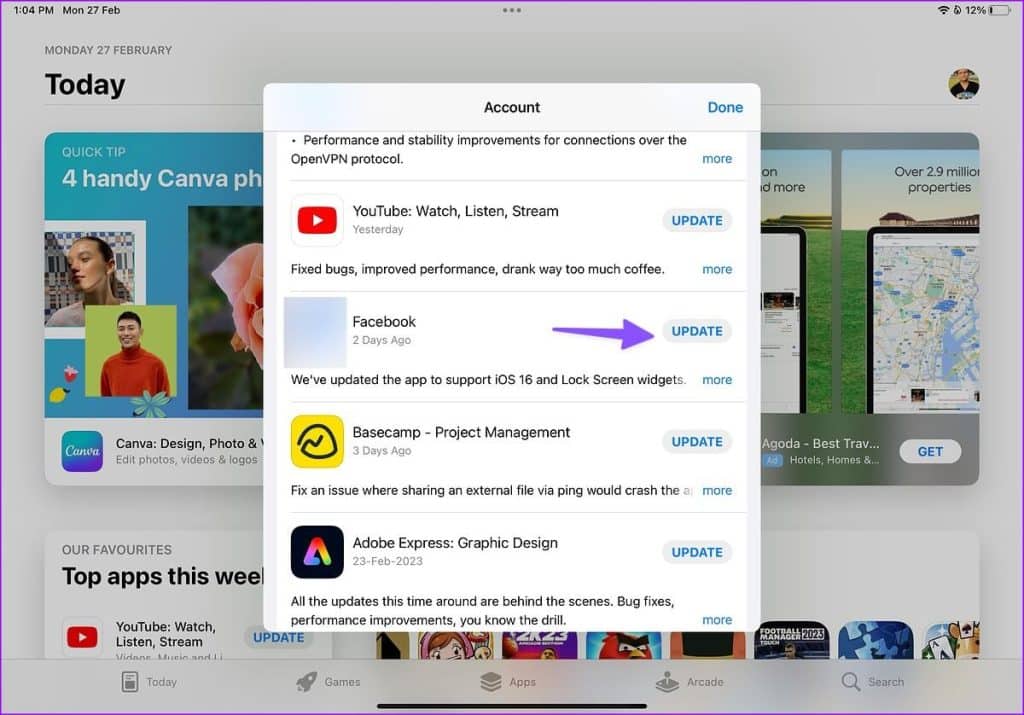This screenshot has width=1024, height=715.
Task: Expand Adobe Express update description
Action: [x=717, y=619]
